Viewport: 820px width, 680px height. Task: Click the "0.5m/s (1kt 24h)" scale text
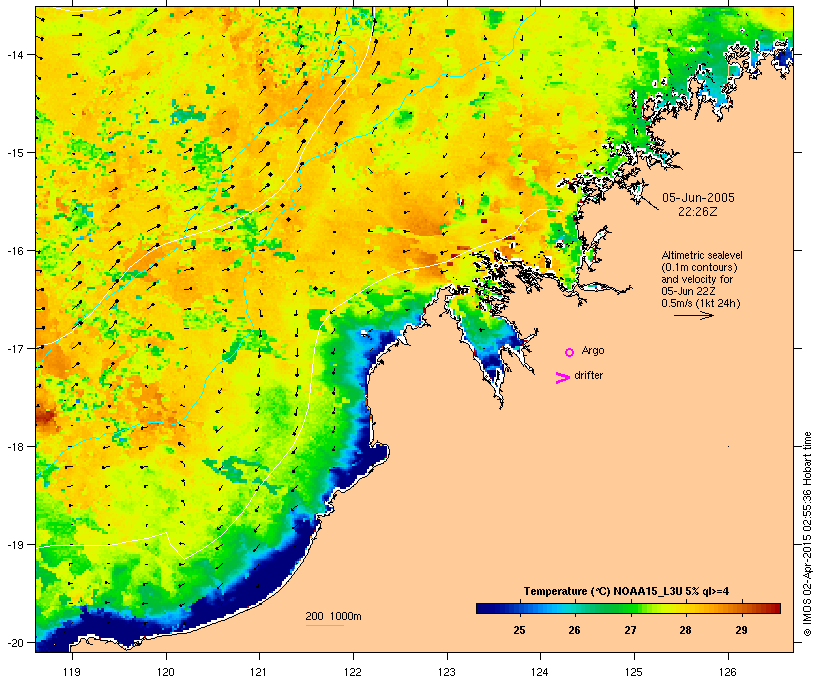[701, 303]
